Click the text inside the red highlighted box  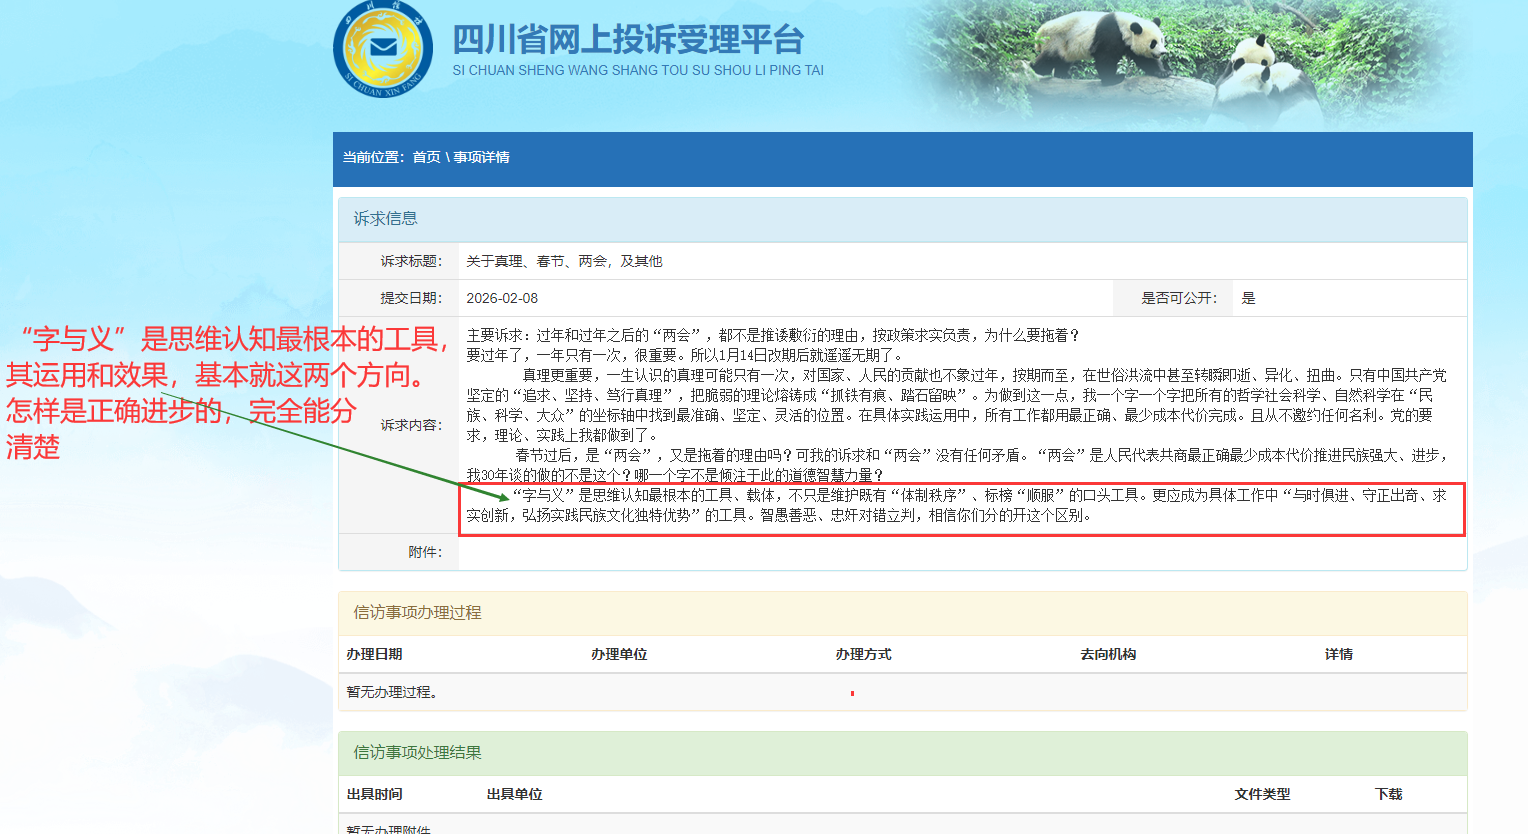click(960, 506)
